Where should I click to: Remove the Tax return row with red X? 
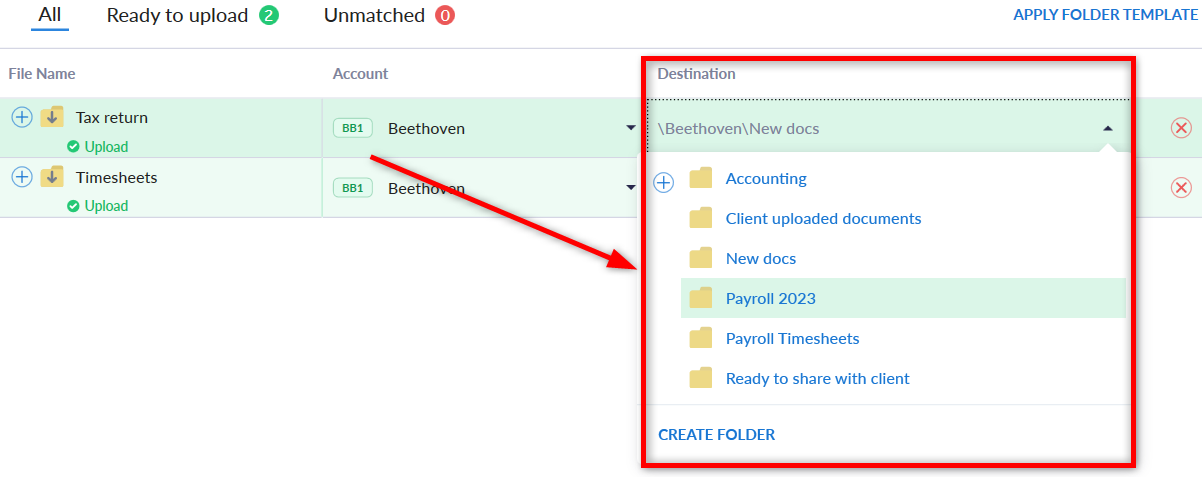tap(1181, 128)
